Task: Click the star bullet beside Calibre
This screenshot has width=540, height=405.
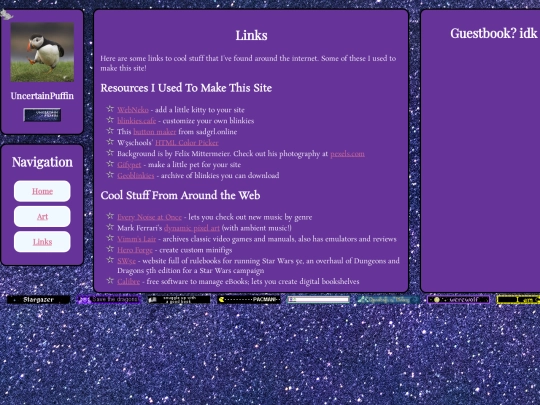Action: pos(110,281)
